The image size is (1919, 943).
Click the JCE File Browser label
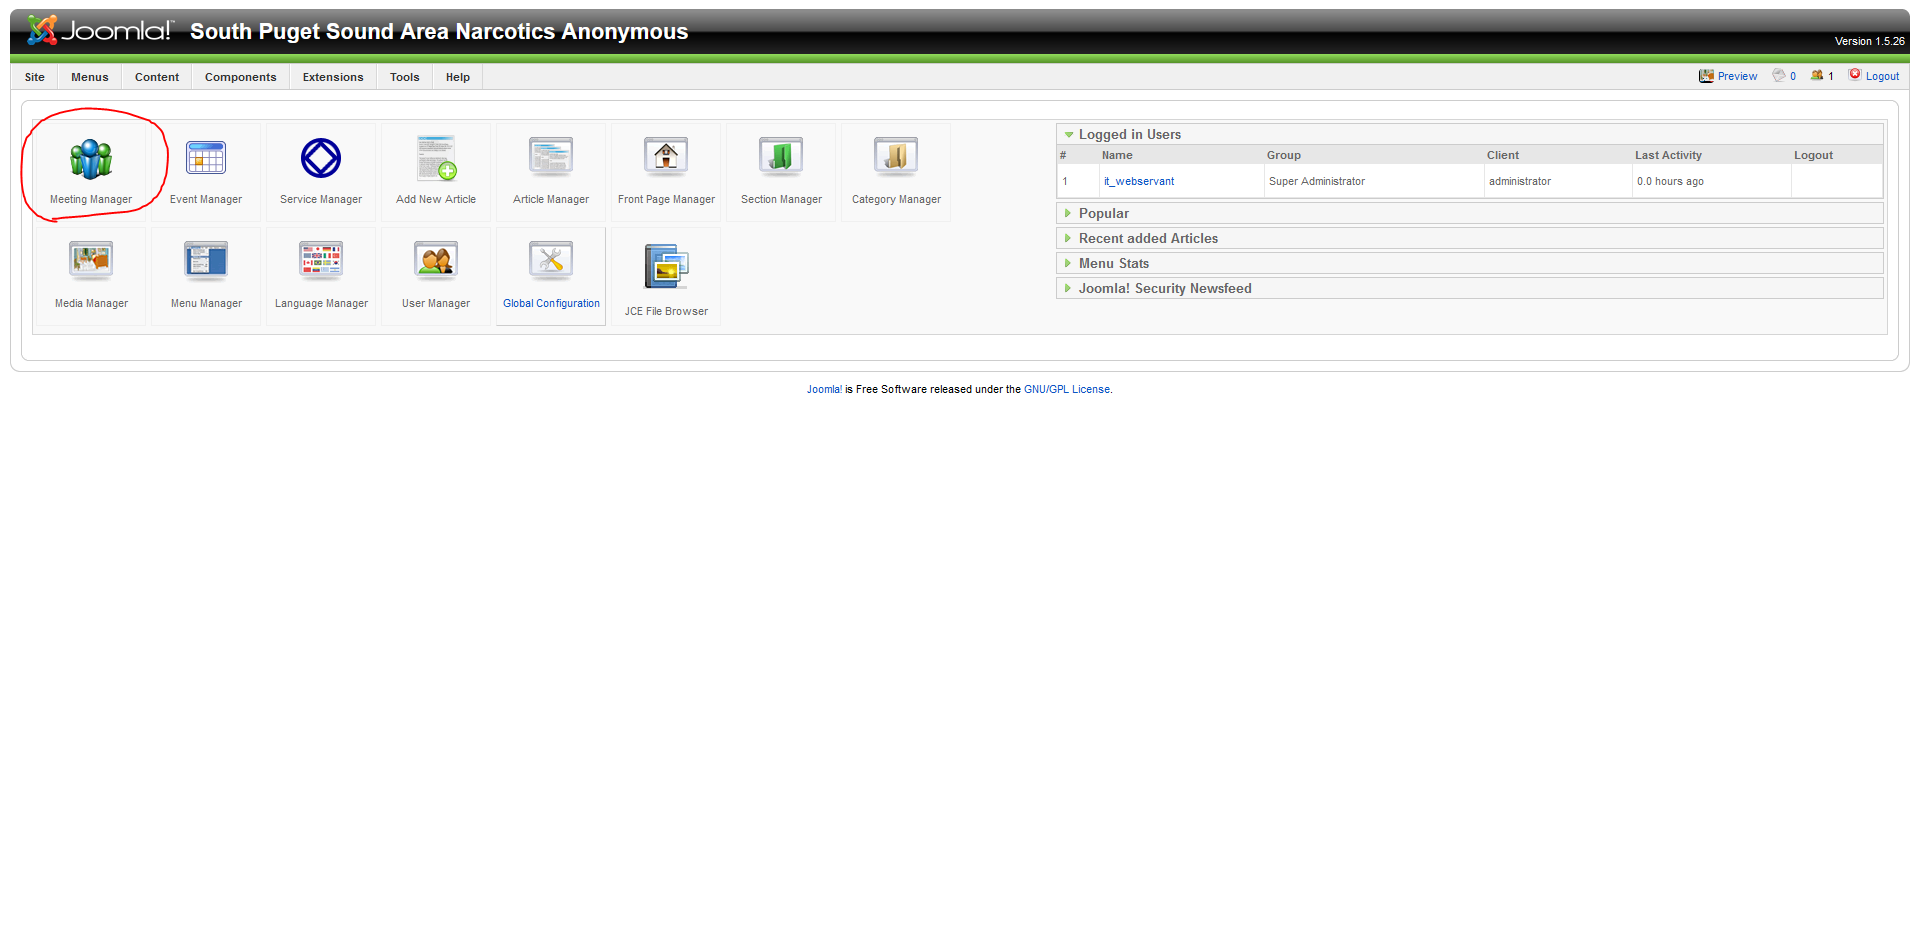pos(666,312)
